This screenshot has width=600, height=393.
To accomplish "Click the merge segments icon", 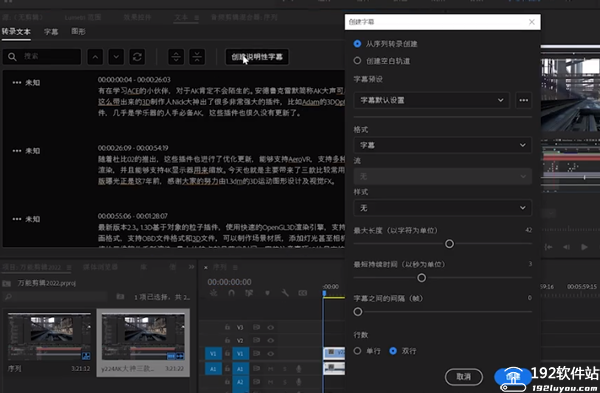I will point(197,57).
